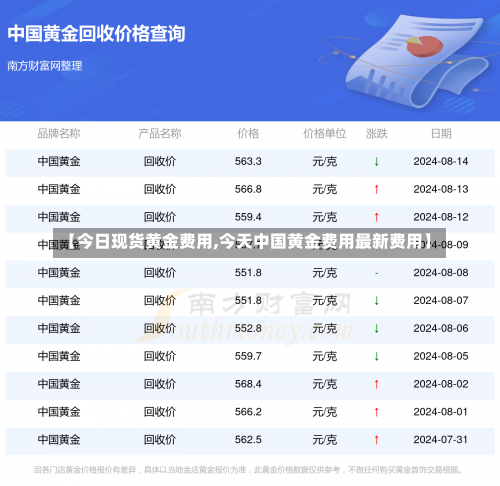Viewport: 500px width, 486px height.
Task: Click the disclaimer text at the bottom
Action: (248, 470)
